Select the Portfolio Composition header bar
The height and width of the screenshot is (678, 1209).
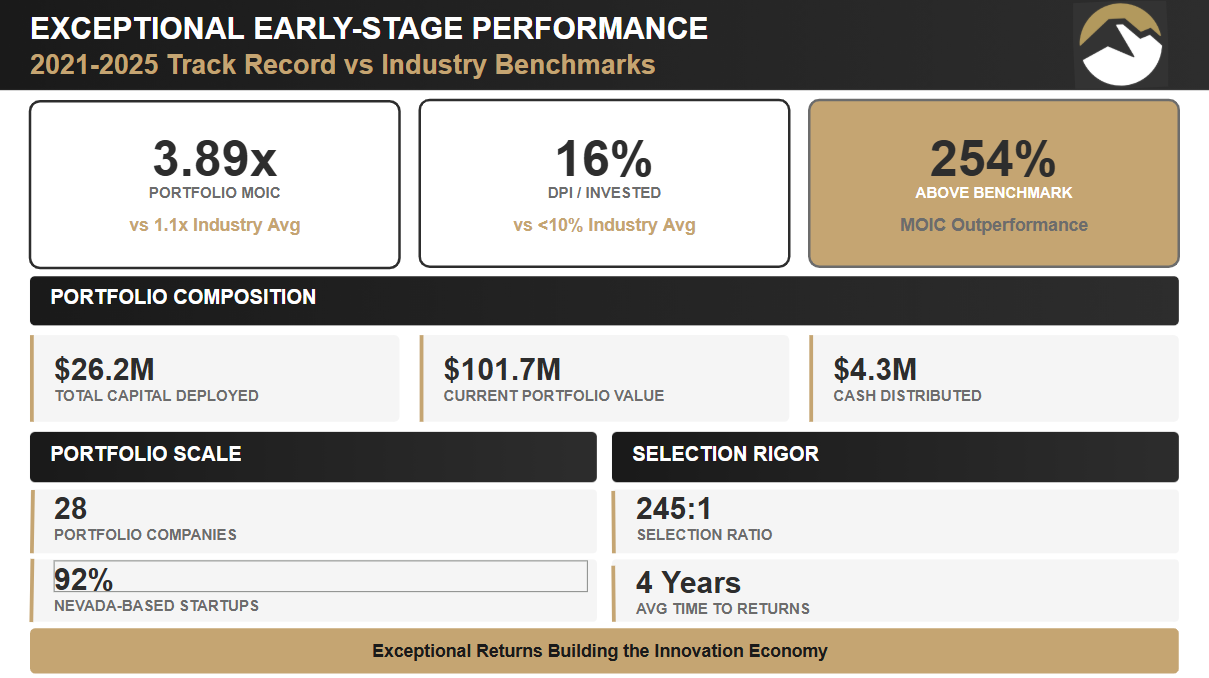click(x=604, y=300)
